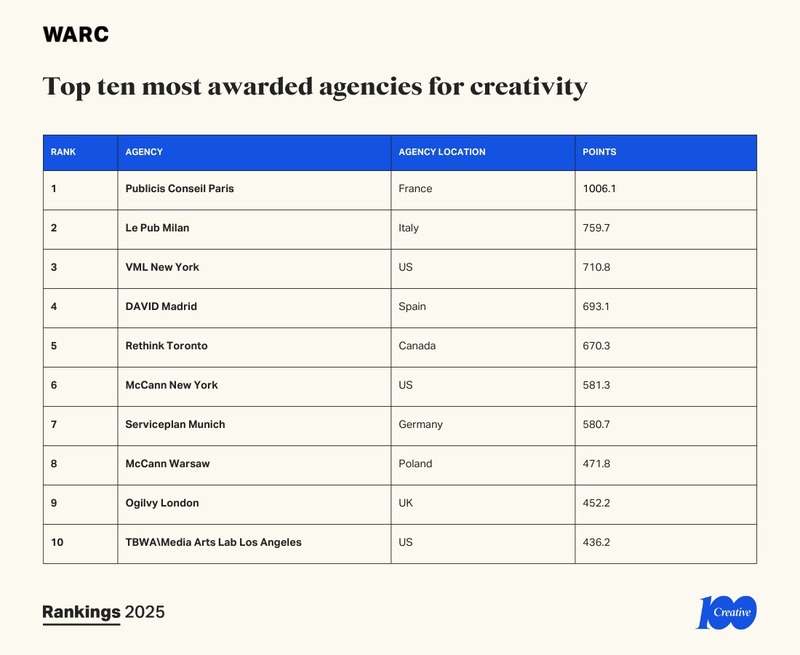Click Serviceplan Munich agency cell
This screenshot has width=800, height=655.
tap(175, 424)
